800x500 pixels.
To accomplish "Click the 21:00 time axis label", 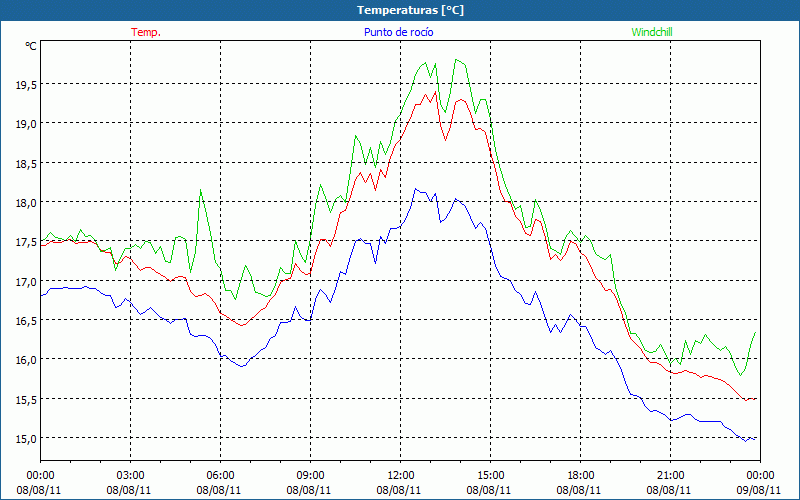I will (x=670, y=476).
